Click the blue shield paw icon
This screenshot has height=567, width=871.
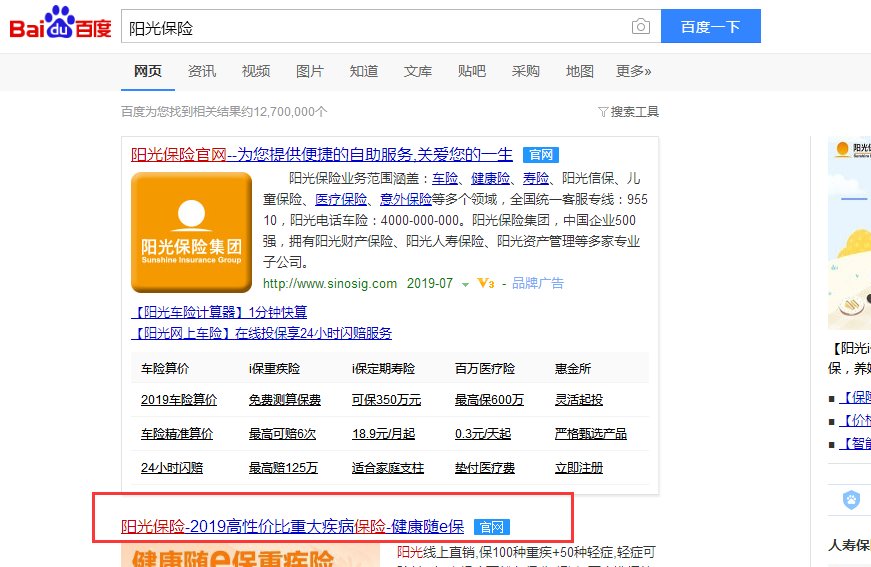pyautogui.click(x=851, y=500)
